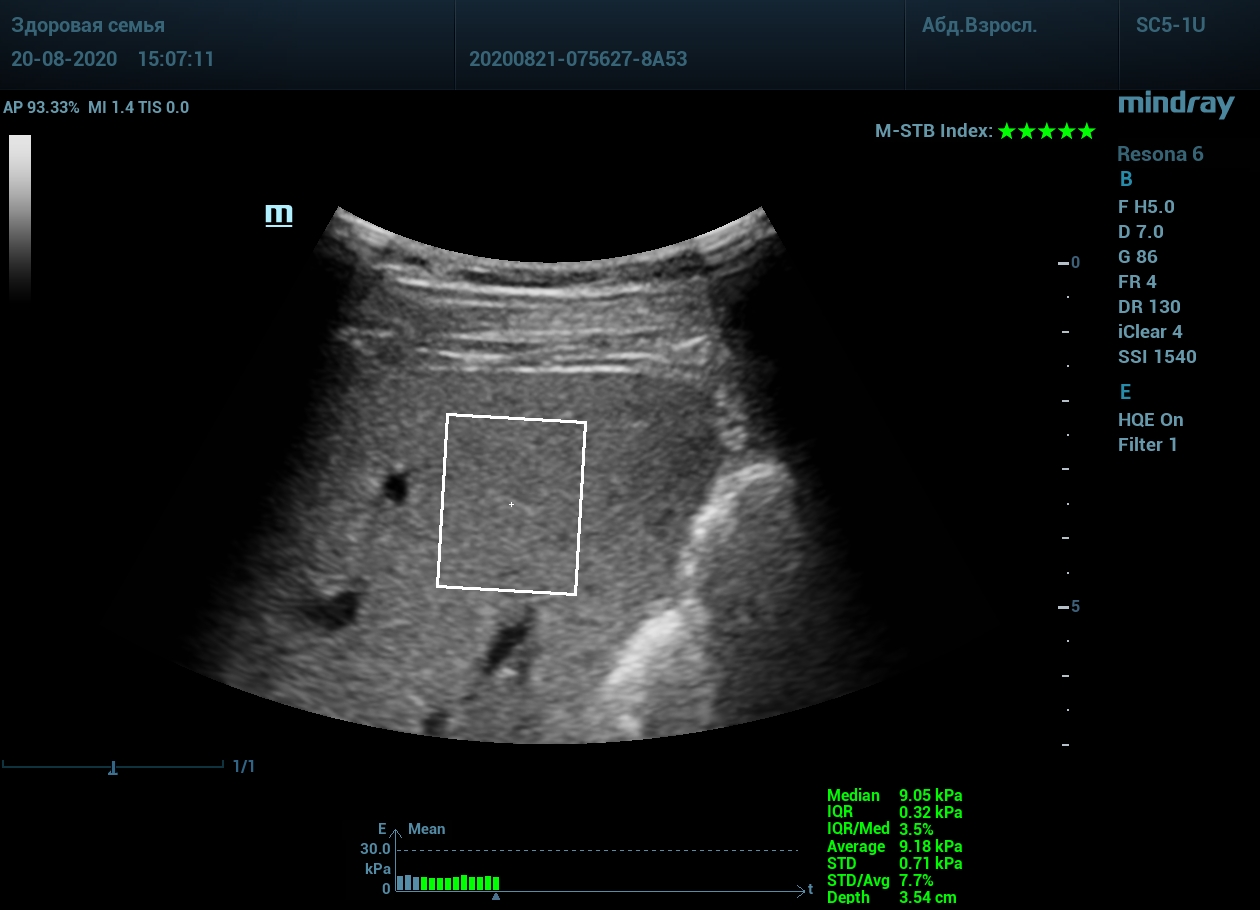Click the Median 9.05 kPa result
The height and width of the screenshot is (910, 1260).
click(894, 796)
